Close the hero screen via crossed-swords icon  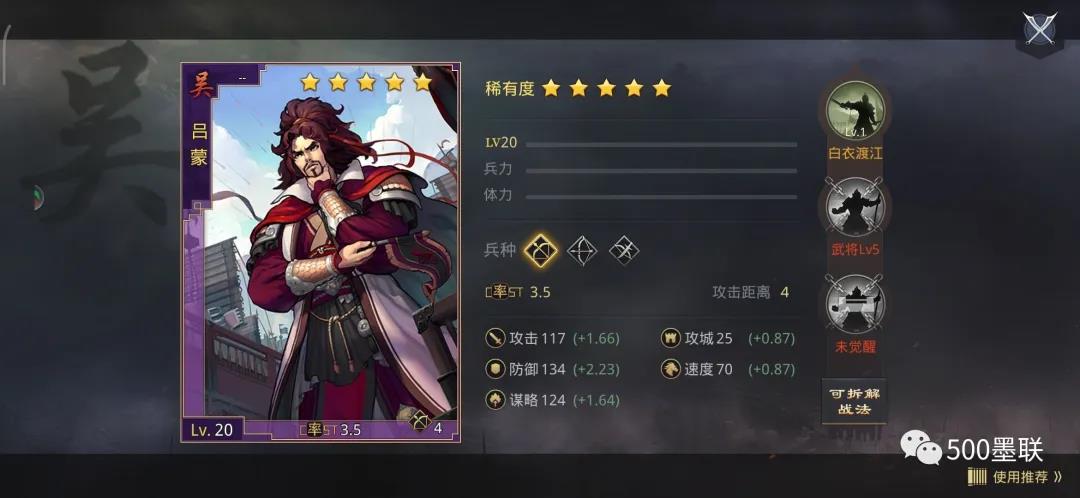pos(1039,29)
